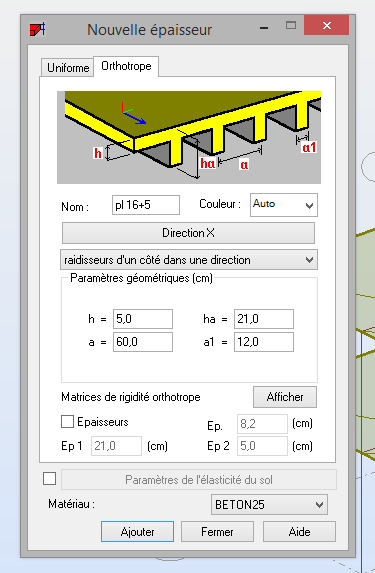Focus the h value field
This screenshot has width=375, height=573.
(143, 319)
